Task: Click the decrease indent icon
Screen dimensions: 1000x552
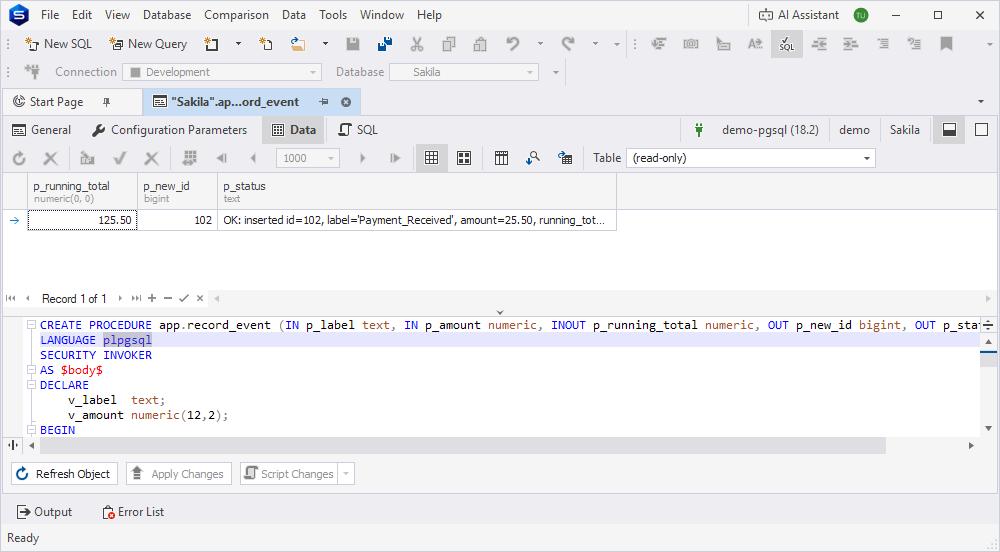Action: 819,44
